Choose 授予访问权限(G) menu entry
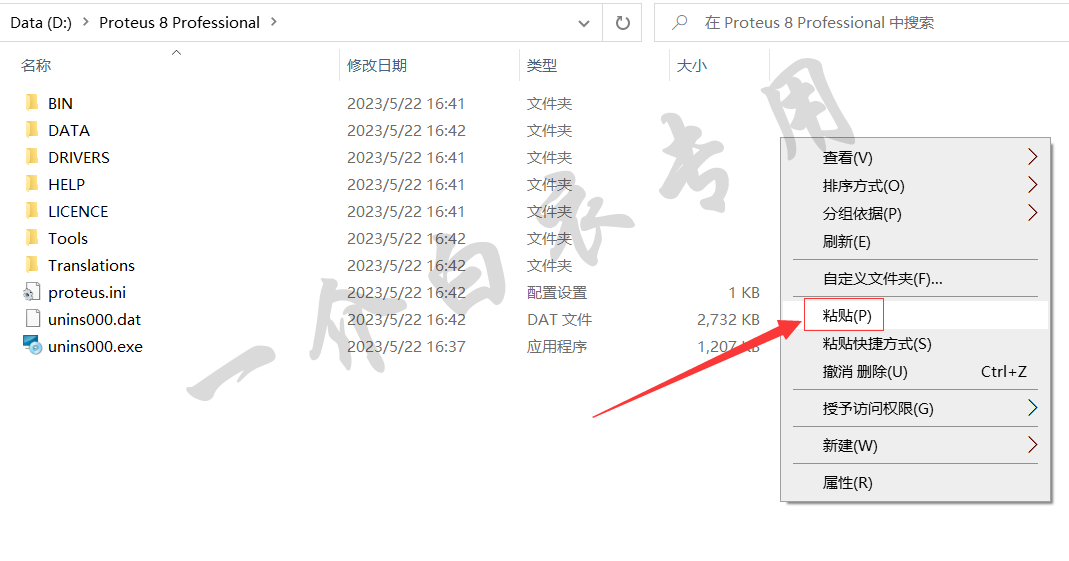The height and width of the screenshot is (561, 1069). (915, 408)
